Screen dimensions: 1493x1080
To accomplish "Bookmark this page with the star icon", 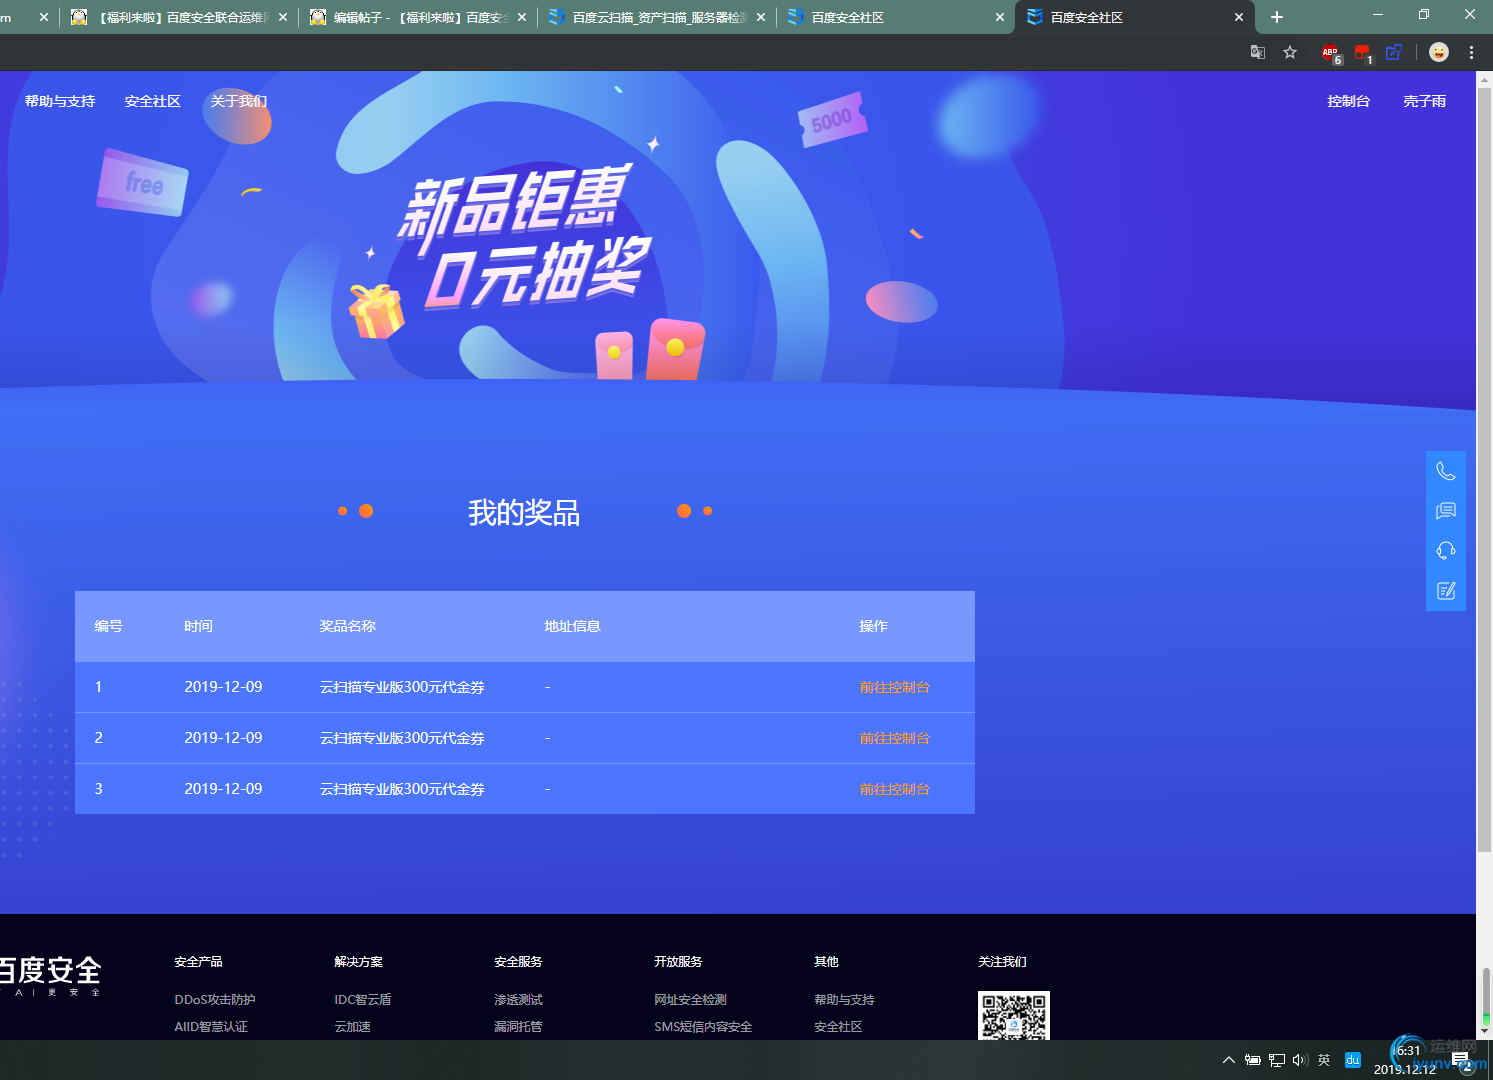I will pyautogui.click(x=1290, y=52).
